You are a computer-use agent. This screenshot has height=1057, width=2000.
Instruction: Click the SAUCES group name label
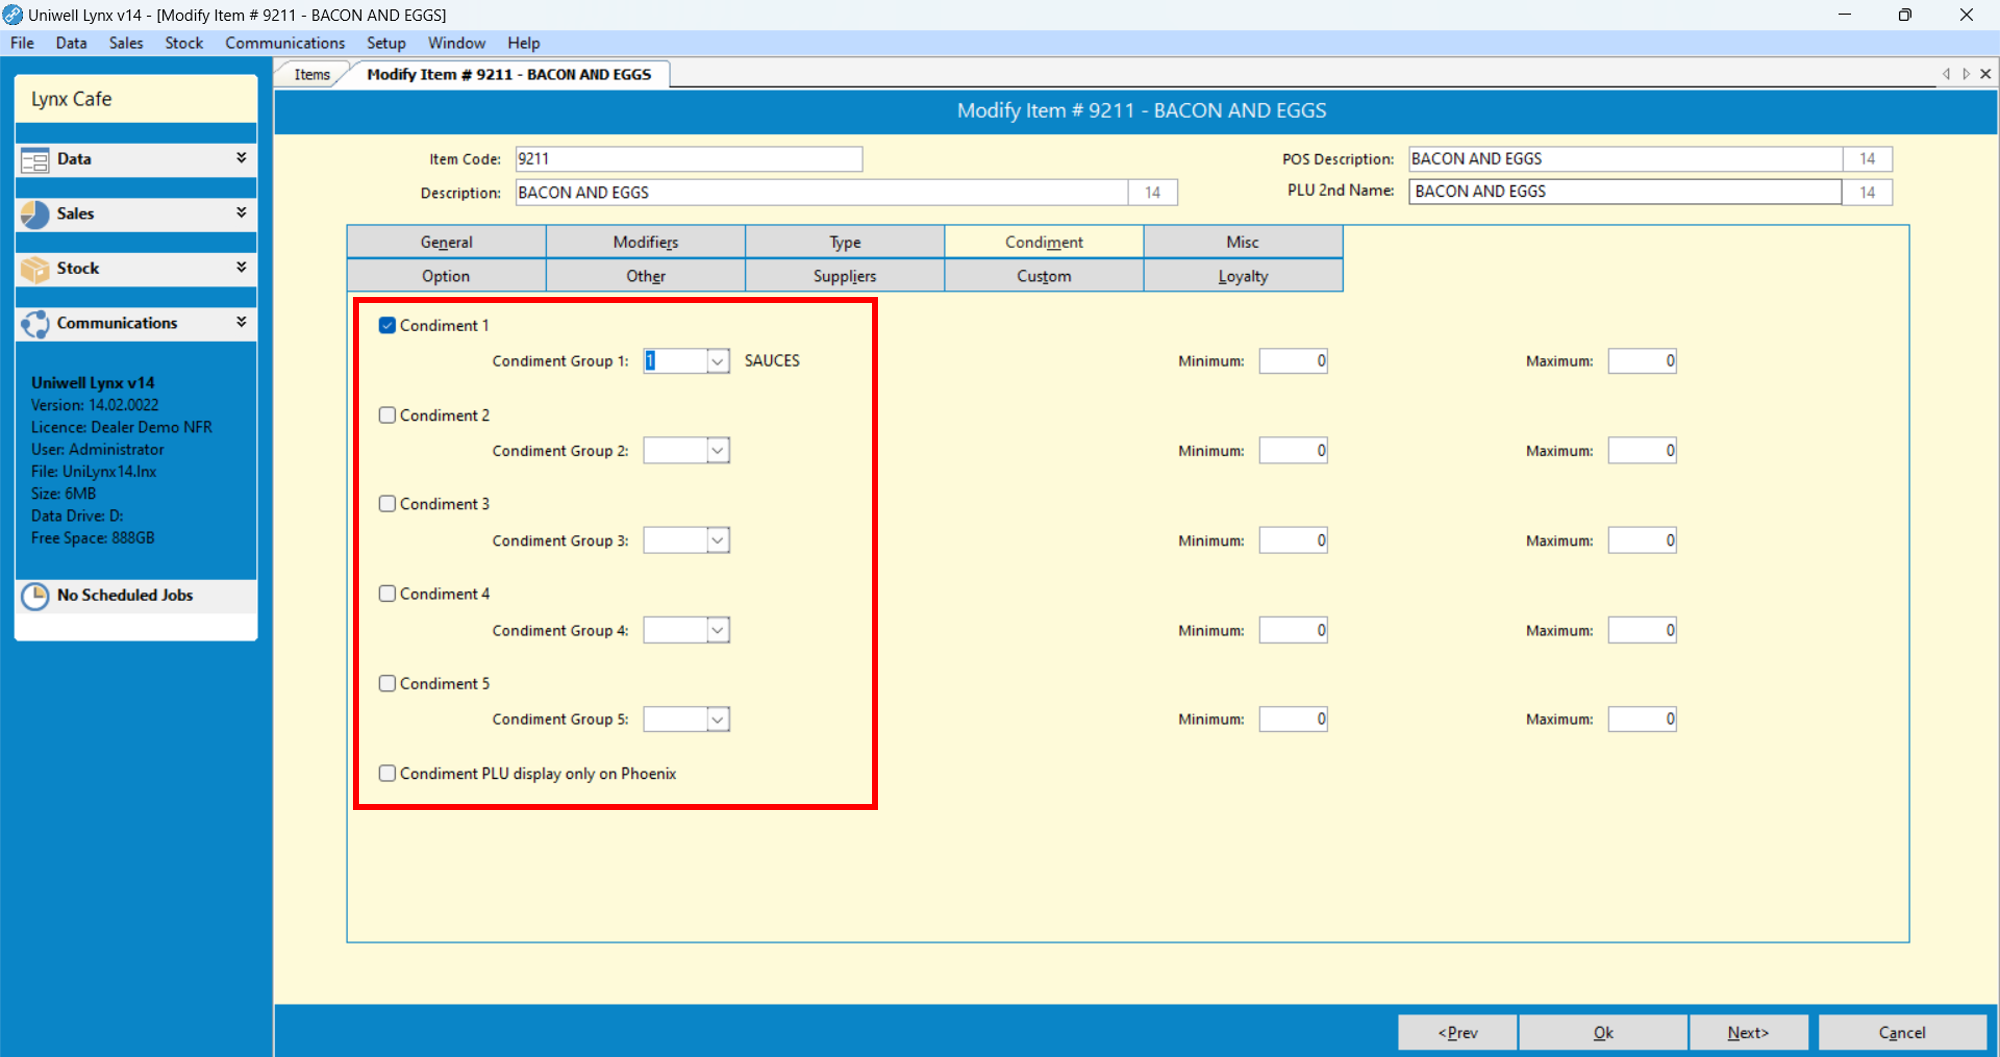click(772, 361)
